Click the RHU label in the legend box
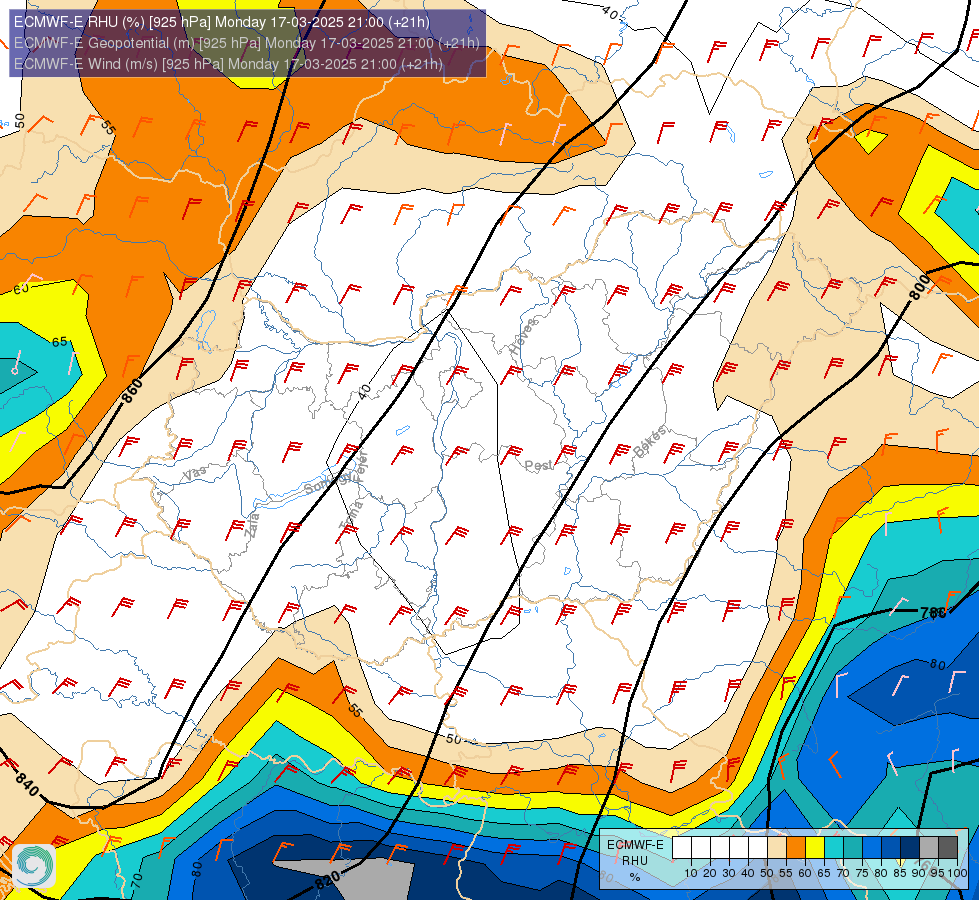Viewport: 979px width, 900px height. [635, 861]
